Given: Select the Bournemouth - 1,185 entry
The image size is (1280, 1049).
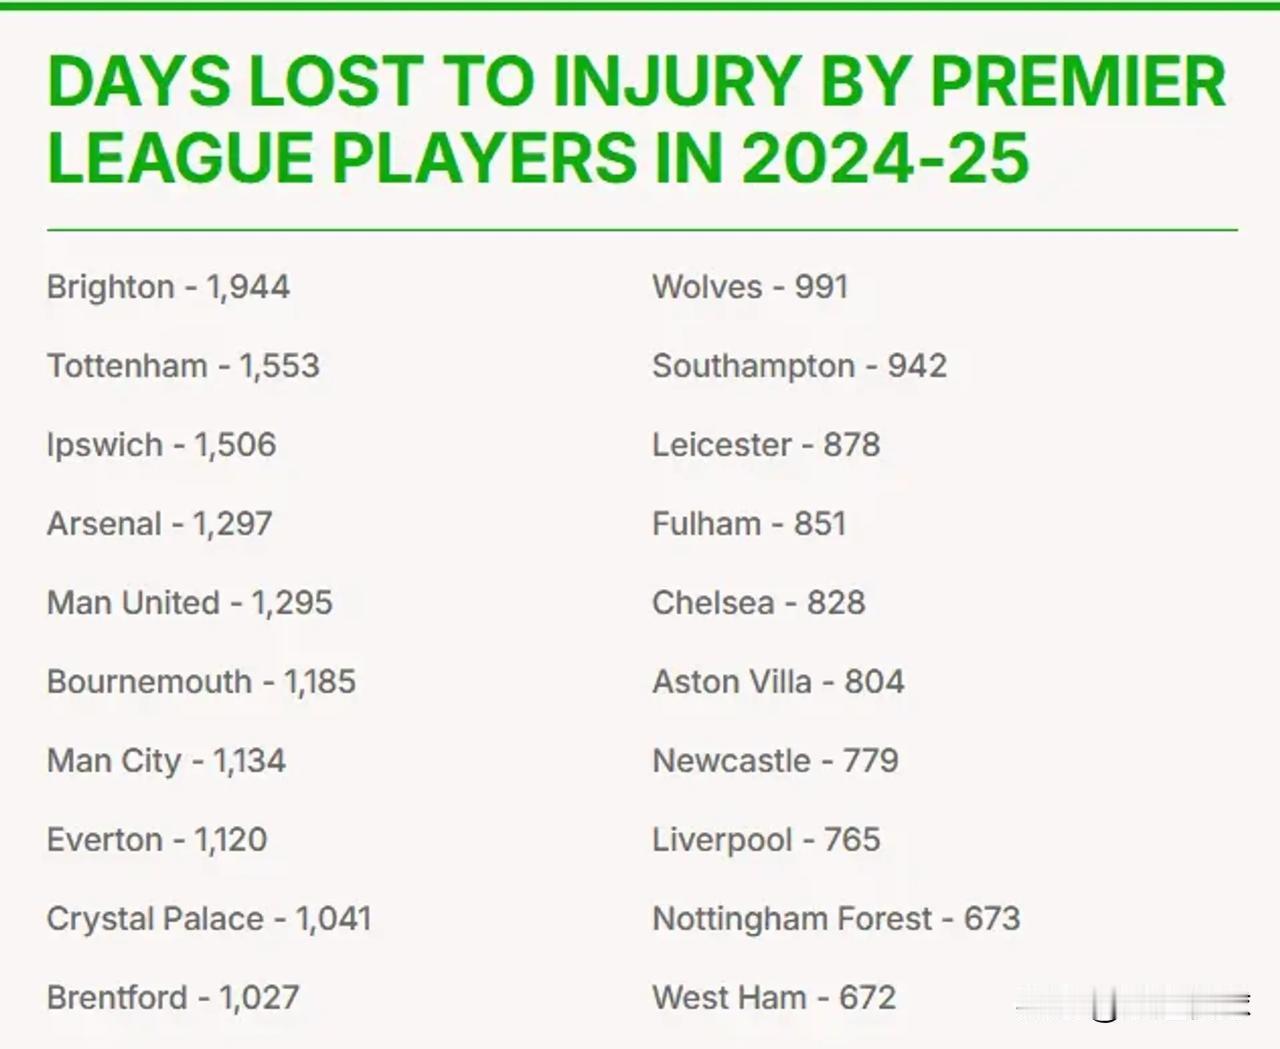Looking at the screenshot, I should 201,682.
